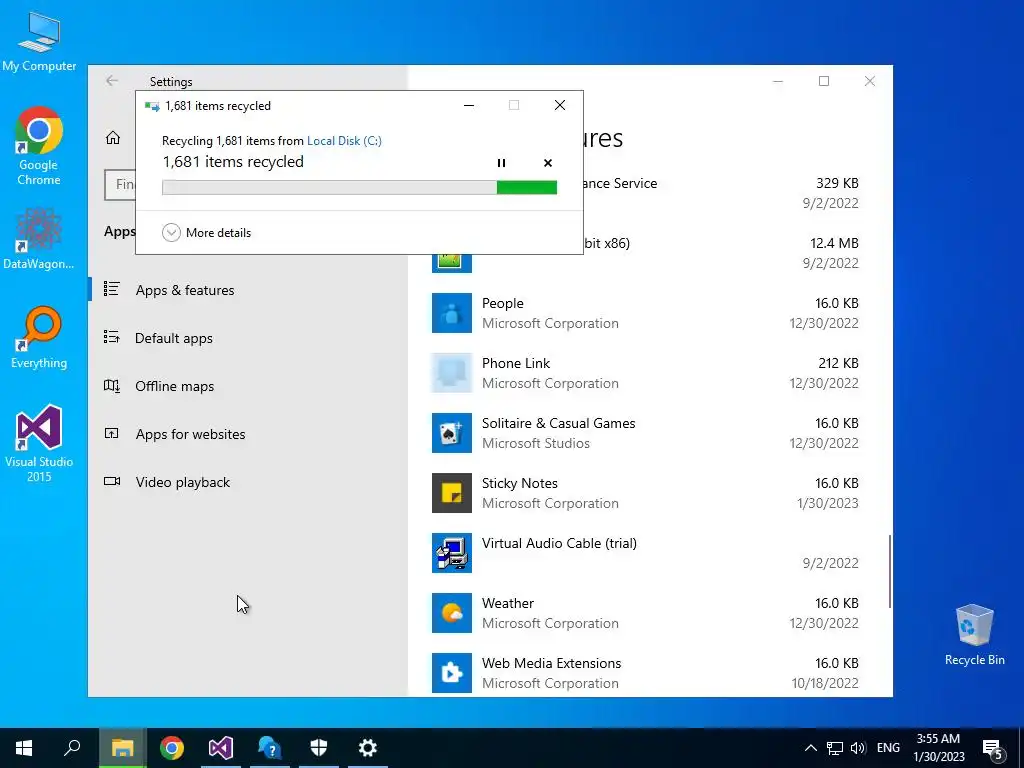The width and height of the screenshot is (1024, 768).
Task: Open Get Help app in taskbar
Action: pos(270,748)
